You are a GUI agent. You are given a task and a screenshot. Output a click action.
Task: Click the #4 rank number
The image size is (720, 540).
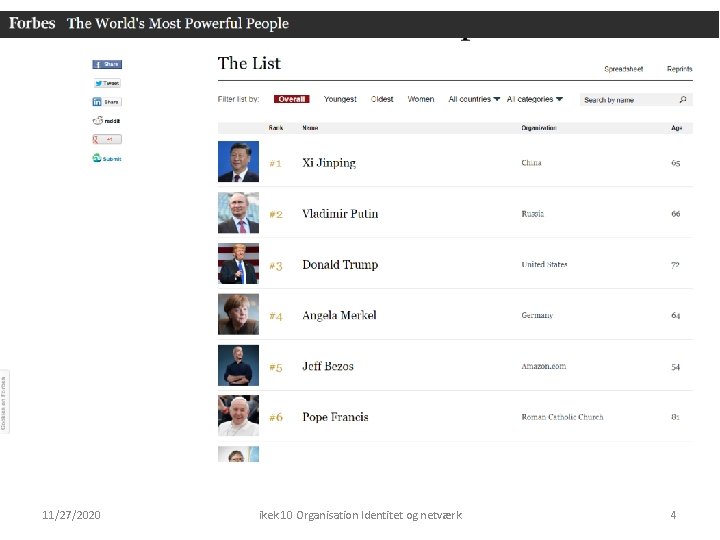coord(276,316)
